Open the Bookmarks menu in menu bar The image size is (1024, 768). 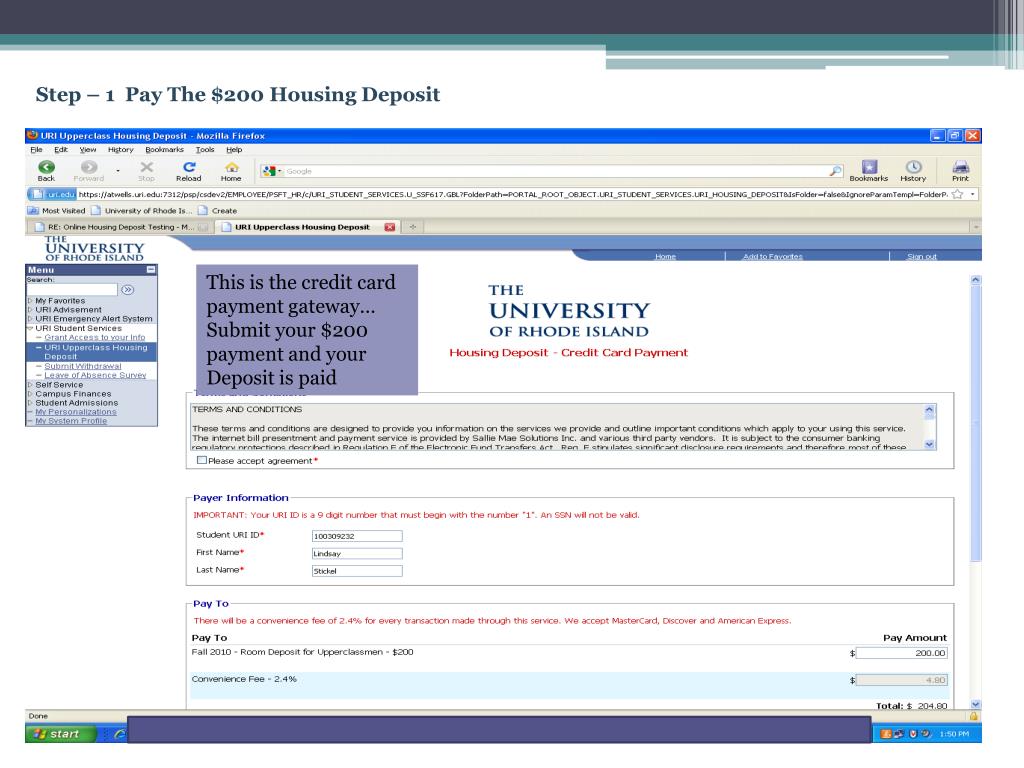[x=165, y=150]
